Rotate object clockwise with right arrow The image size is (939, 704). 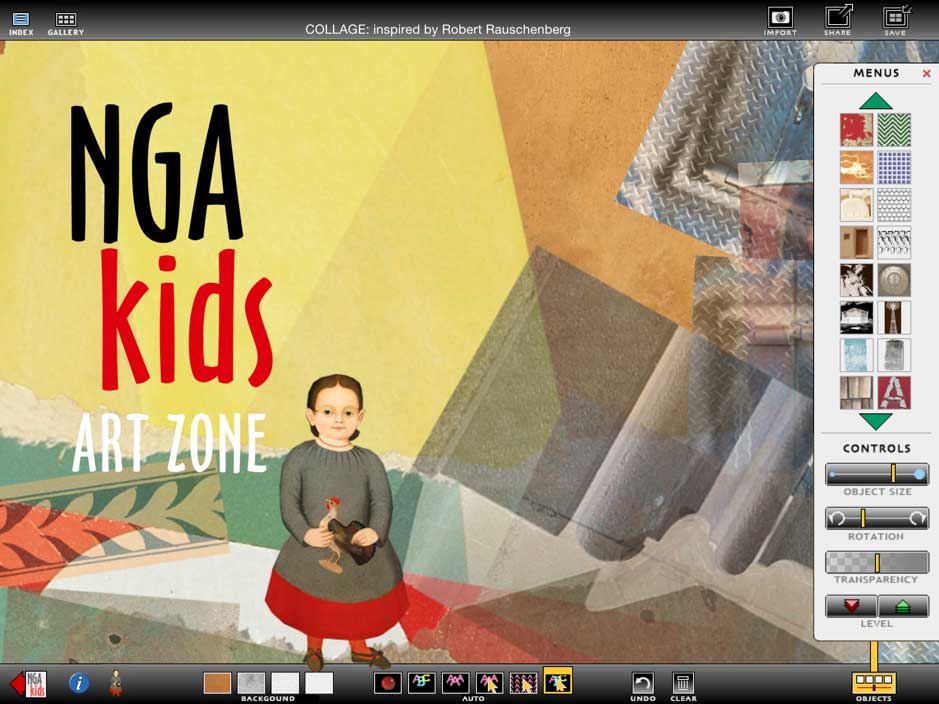pyautogui.click(x=917, y=518)
